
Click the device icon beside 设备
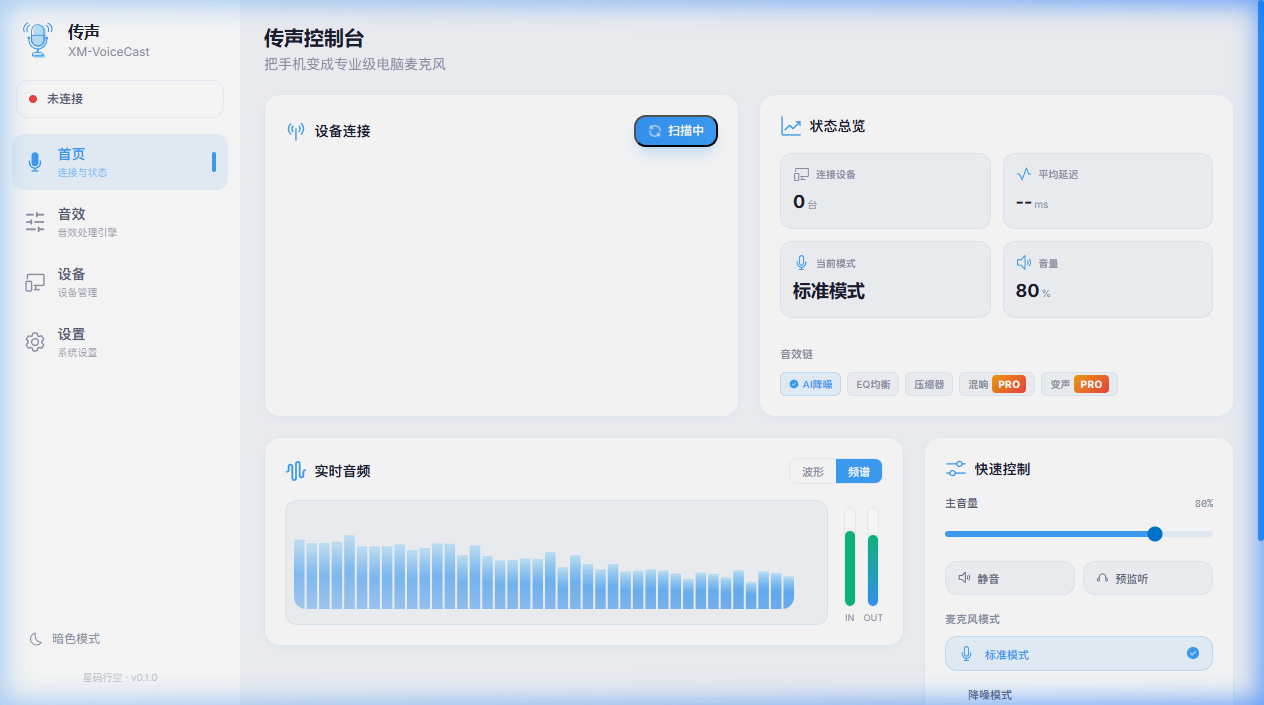[x=35, y=282]
